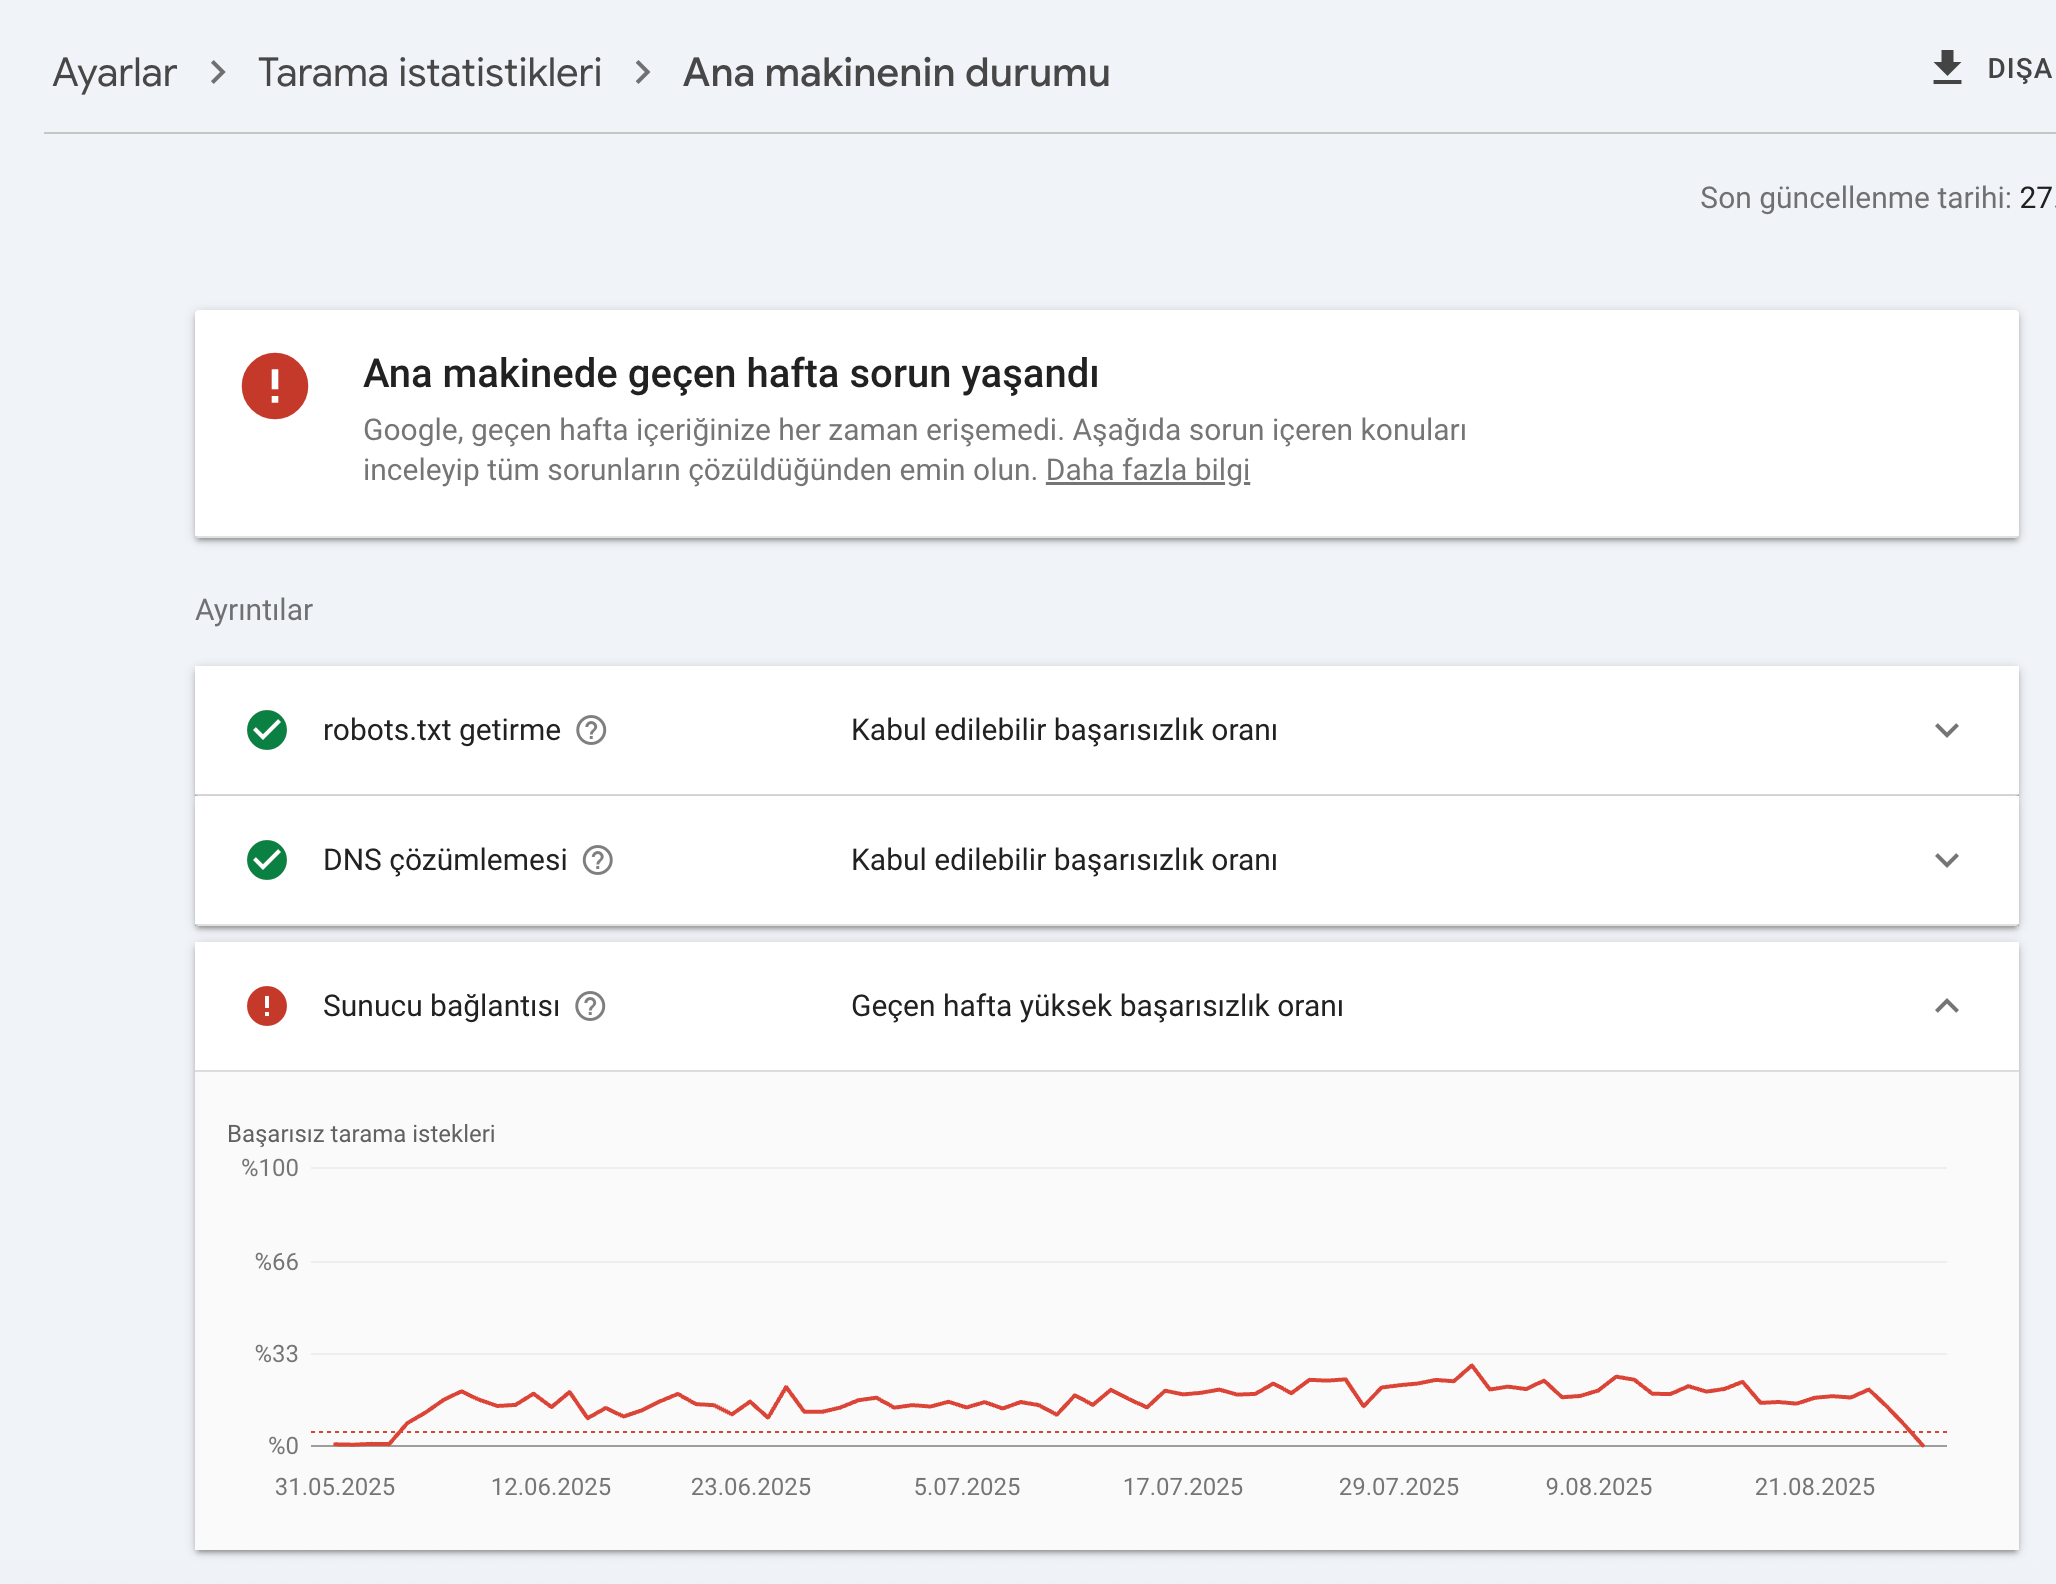This screenshot has width=2056, height=1584.
Task: Click the Son güncellenme tarihi text
Action: pyautogui.click(x=1855, y=198)
